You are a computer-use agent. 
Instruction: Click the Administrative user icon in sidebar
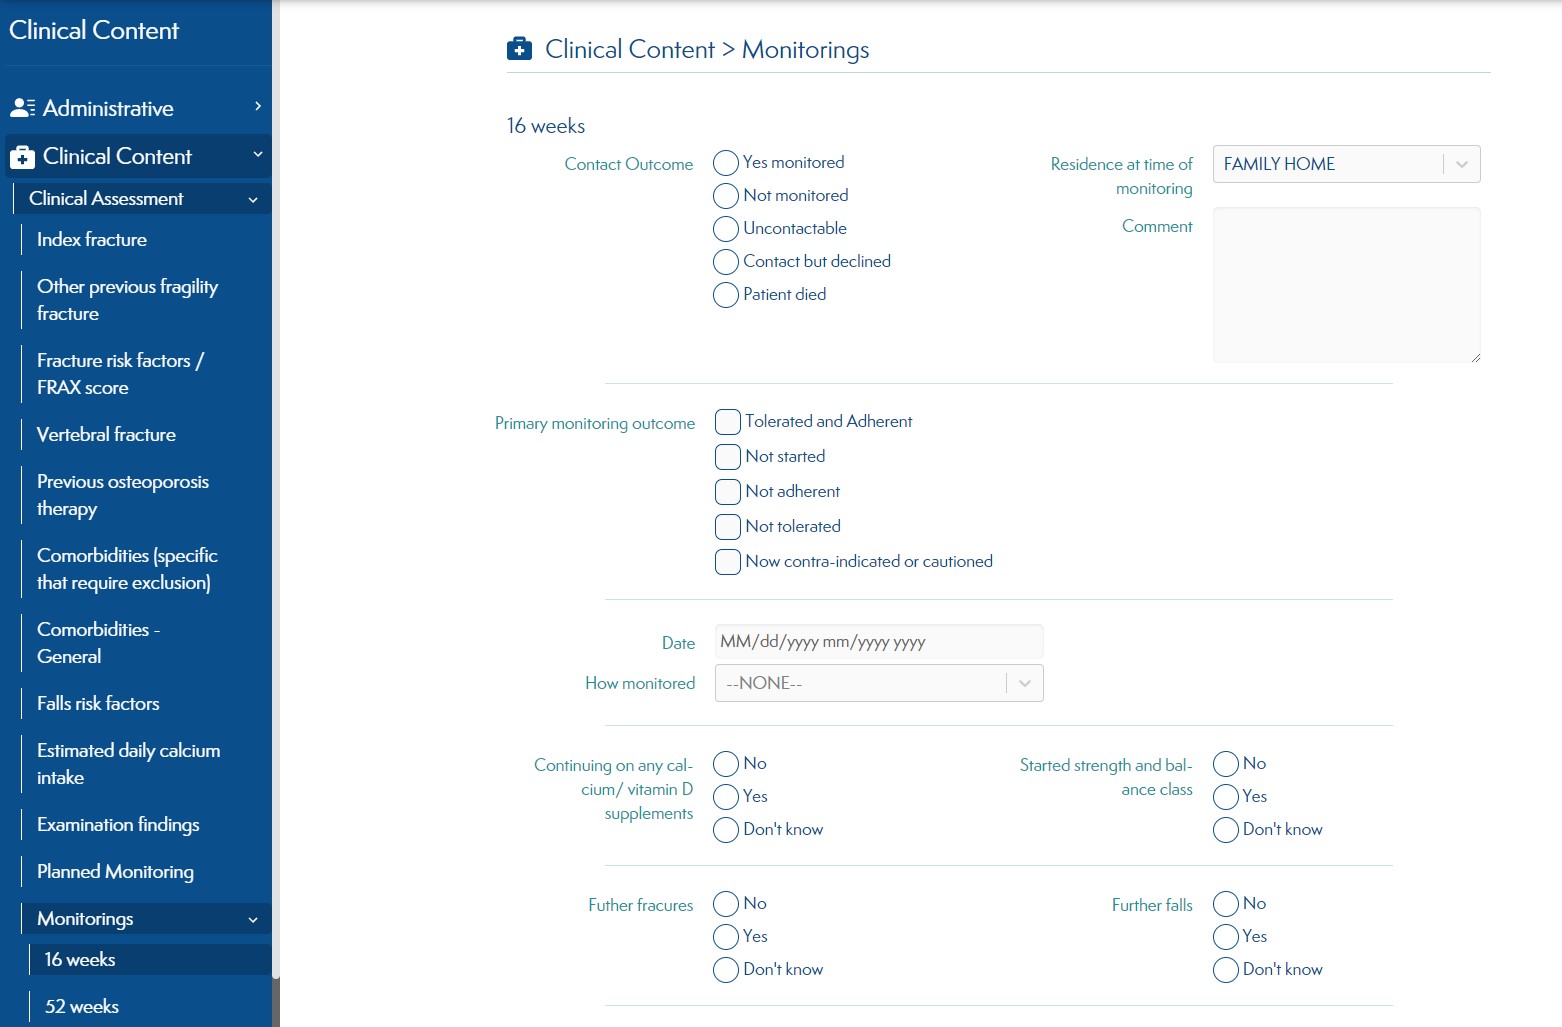tap(23, 108)
